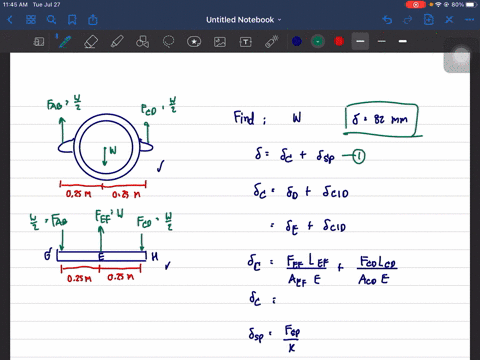
Task: Select the Eraser tool
Action: point(91,42)
